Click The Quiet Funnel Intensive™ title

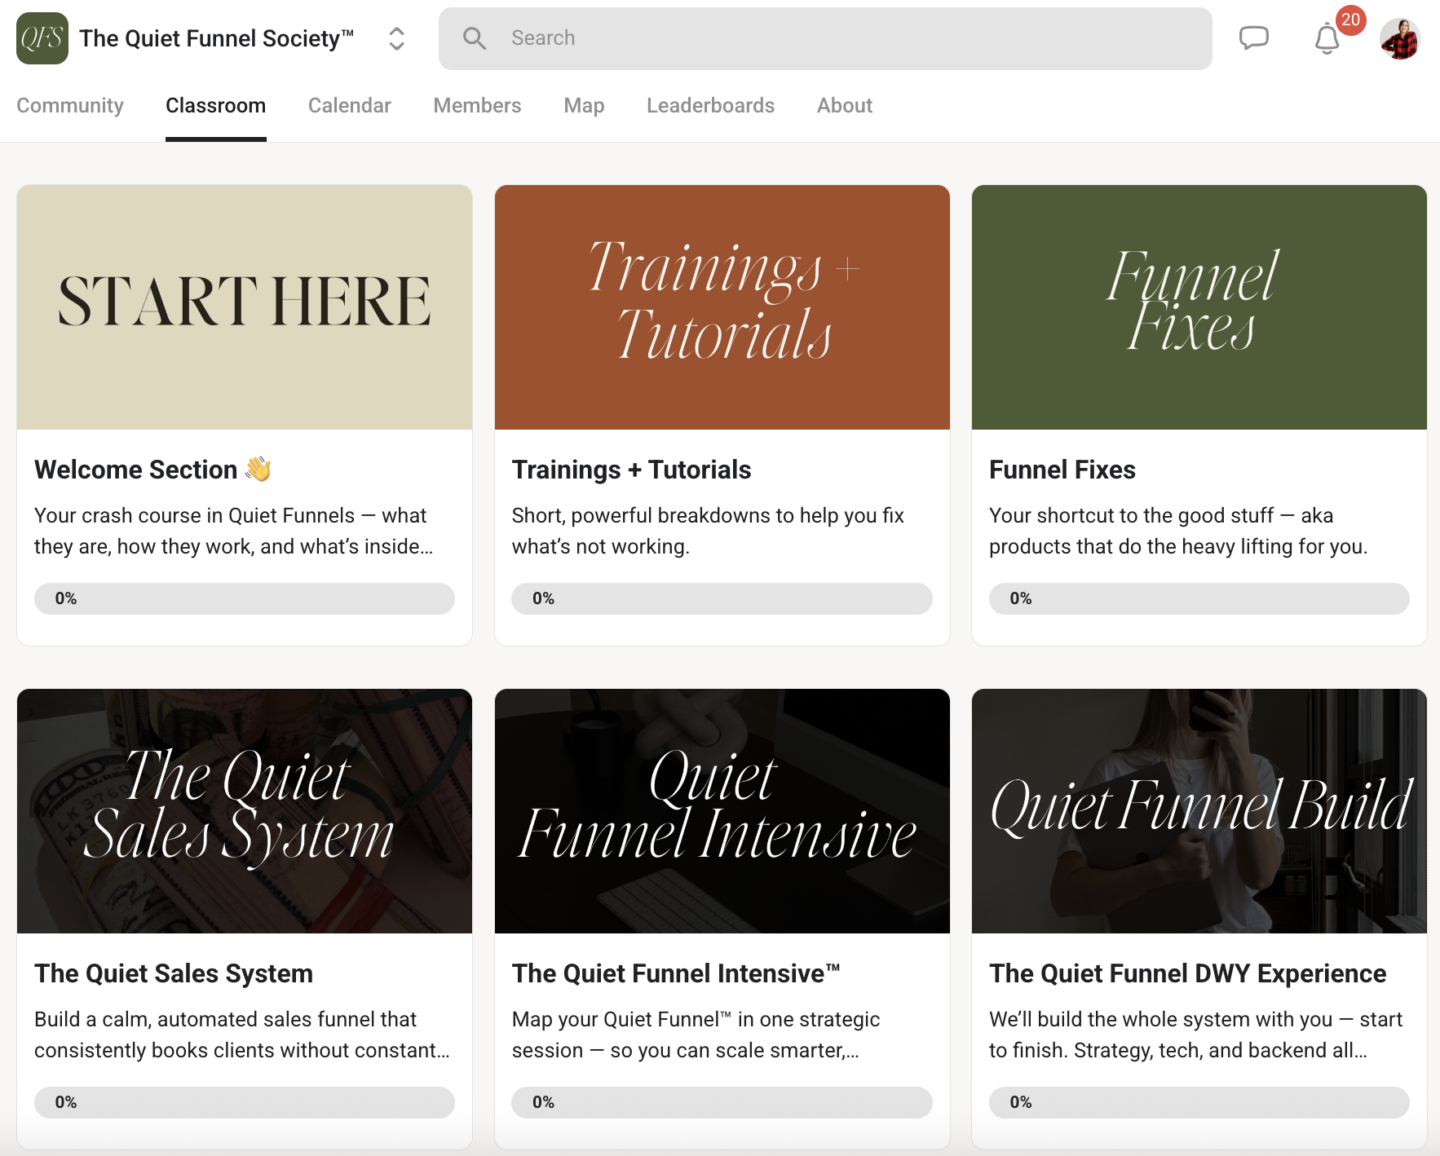coord(676,973)
